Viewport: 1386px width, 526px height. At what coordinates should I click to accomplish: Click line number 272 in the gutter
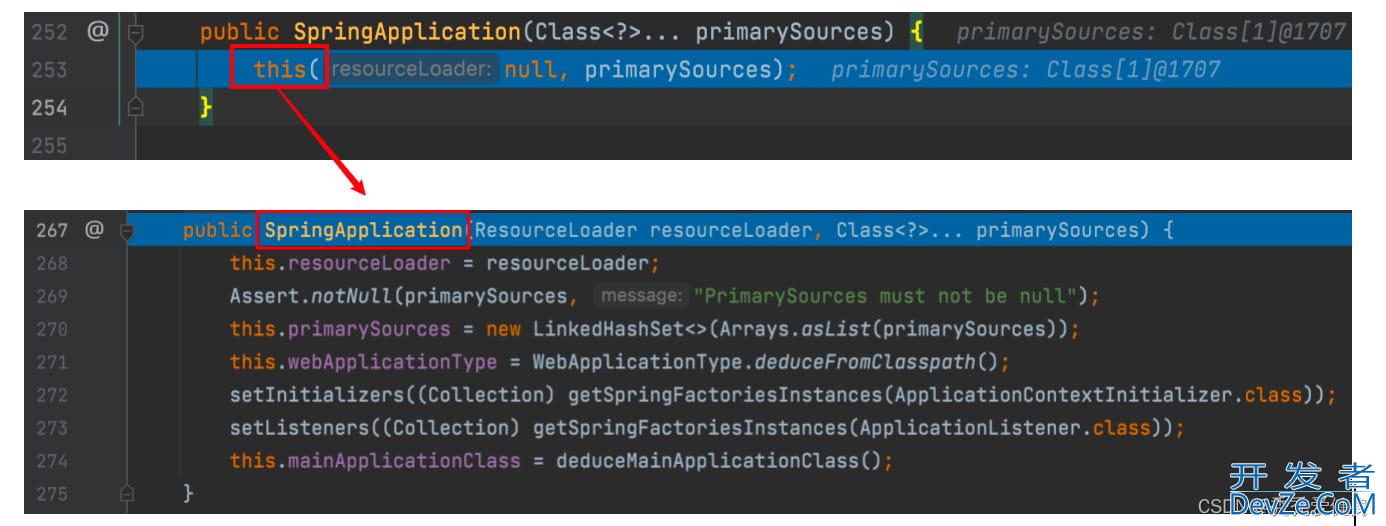click(51, 396)
